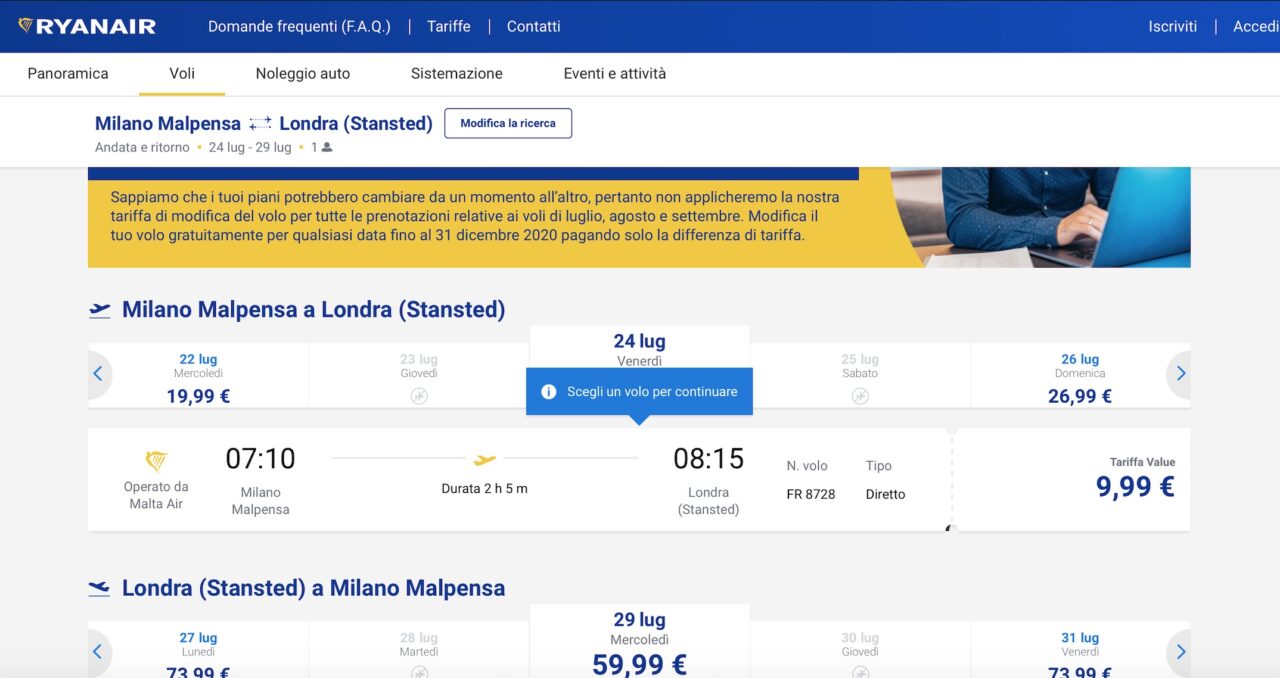1280x678 pixels.
Task: Click outbound date carousel left arrow
Action: coord(98,374)
